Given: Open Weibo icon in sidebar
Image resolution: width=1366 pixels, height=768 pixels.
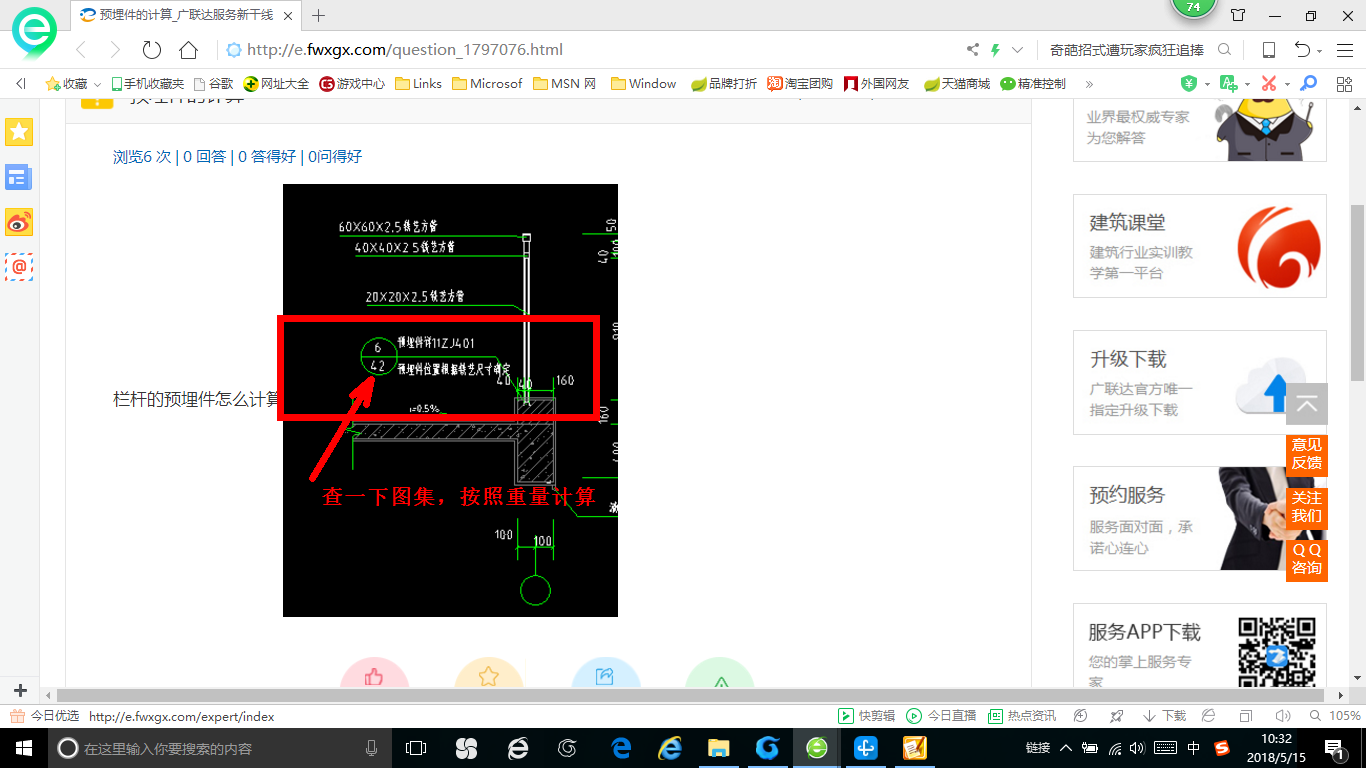Looking at the screenshot, I should 19,222.
